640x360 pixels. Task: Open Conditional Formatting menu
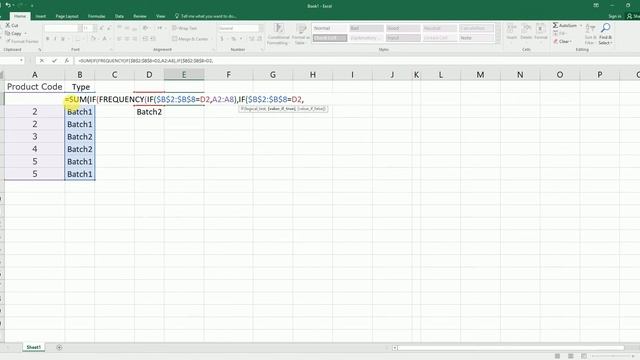(279, 34)
